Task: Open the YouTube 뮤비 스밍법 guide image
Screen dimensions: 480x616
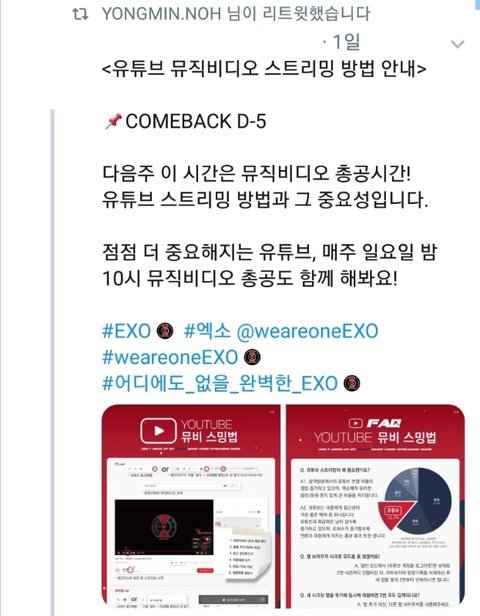Action: tap(191, 506)
